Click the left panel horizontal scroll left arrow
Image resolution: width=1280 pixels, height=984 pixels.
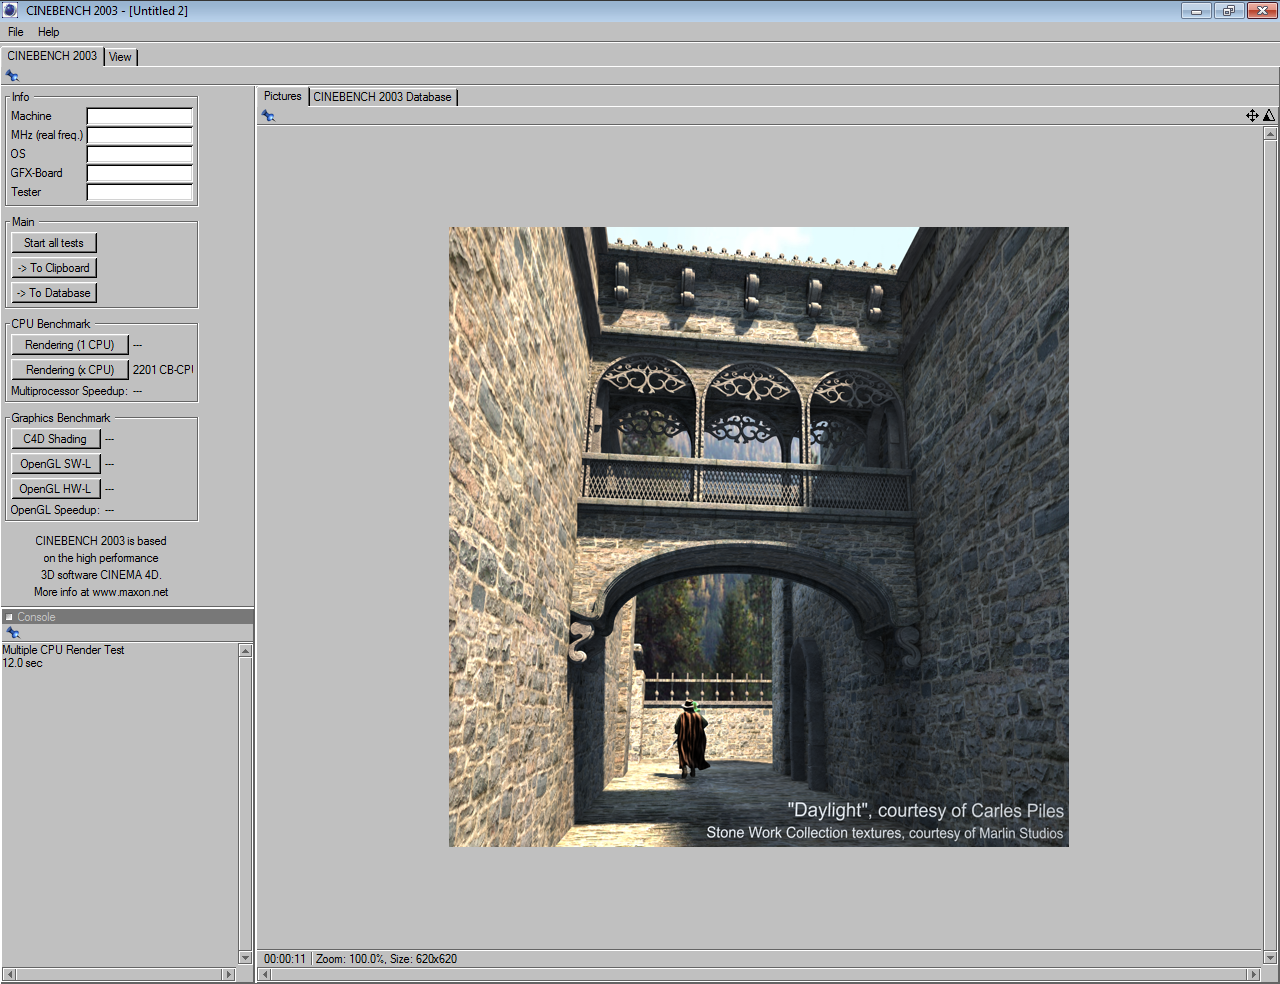click(x=9, y=974)
